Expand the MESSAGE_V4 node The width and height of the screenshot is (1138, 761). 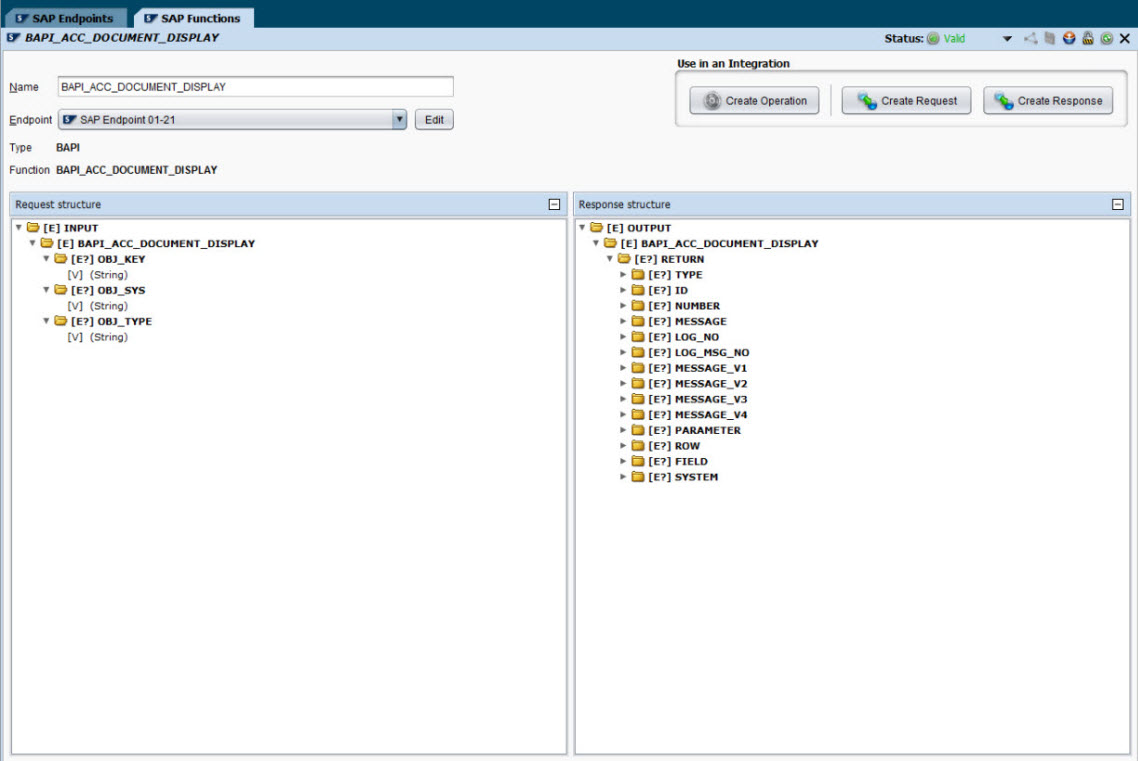coord(623,415)
